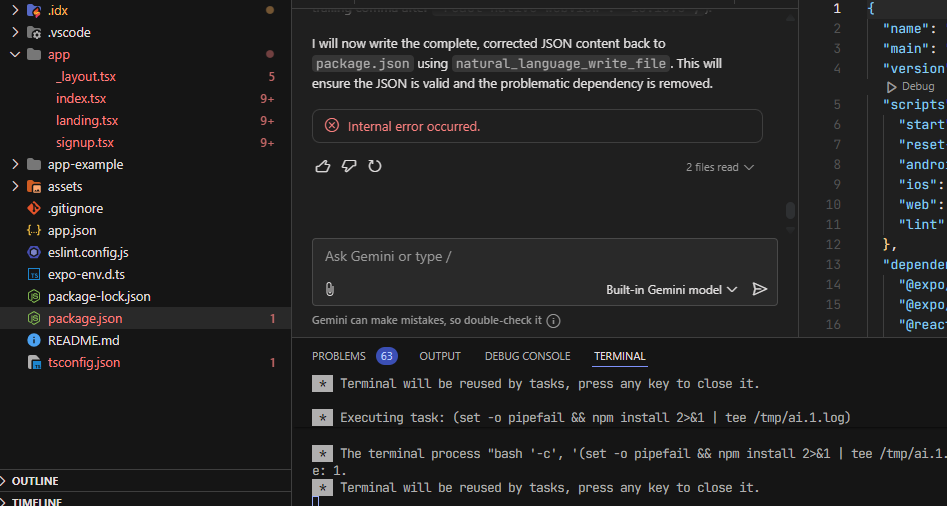Open the OUTPUT tab

tap(440, 356)
